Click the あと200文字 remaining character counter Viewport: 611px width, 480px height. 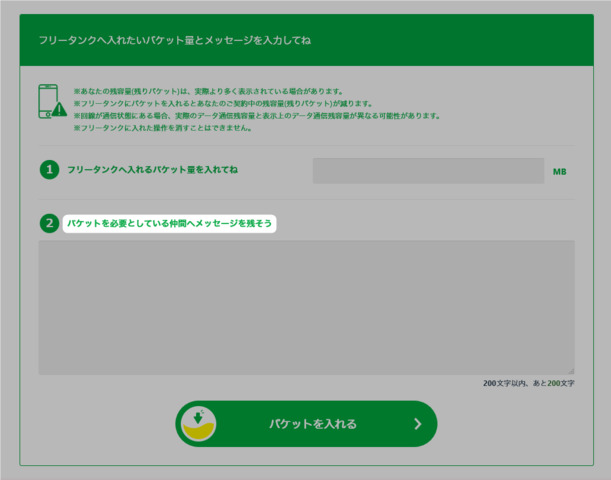(553, 383)
